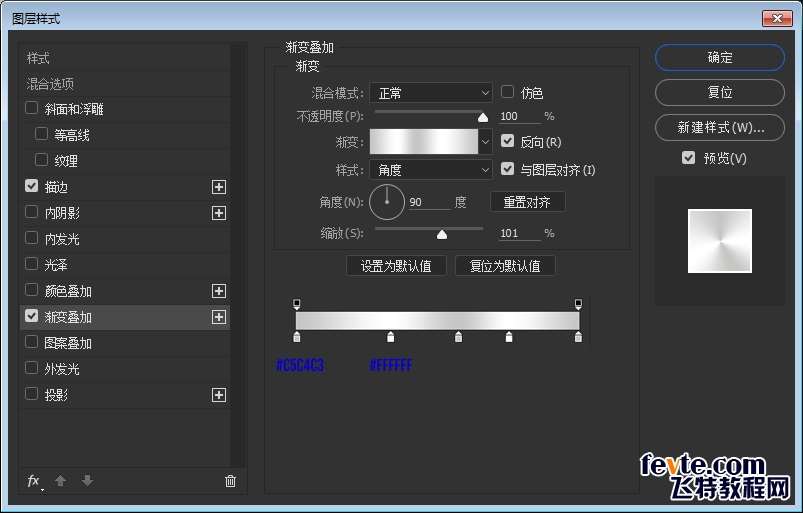Open the gradient picker dropdown arrow

[485, 142]
